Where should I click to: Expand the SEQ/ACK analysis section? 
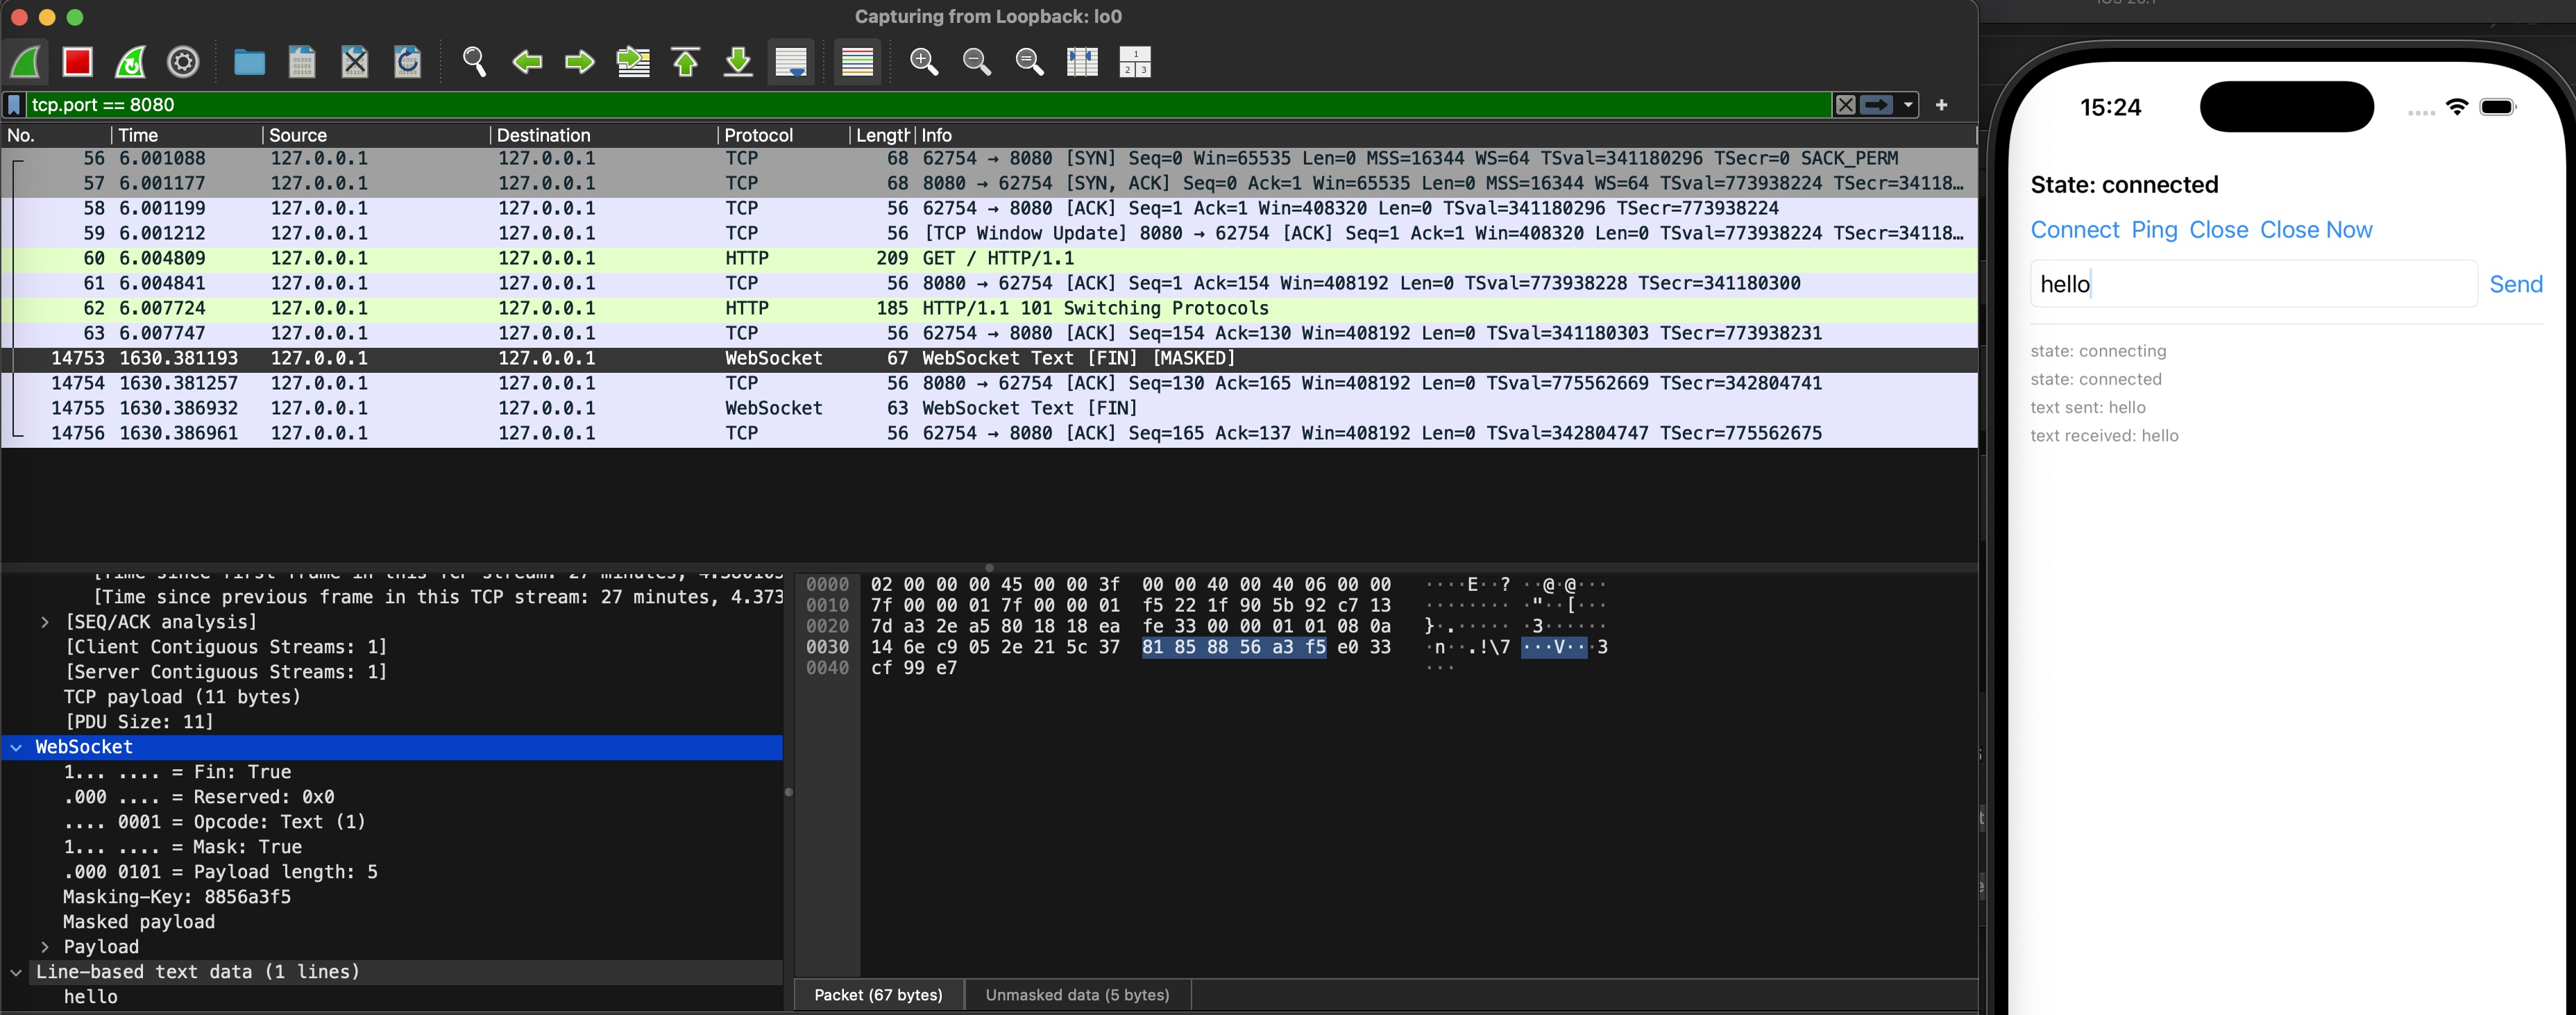click(x=45, y=621)
